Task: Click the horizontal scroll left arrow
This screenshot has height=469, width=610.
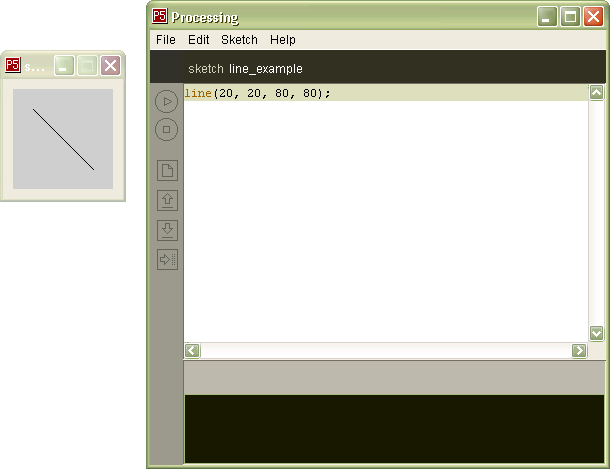Action: point(192,350)
